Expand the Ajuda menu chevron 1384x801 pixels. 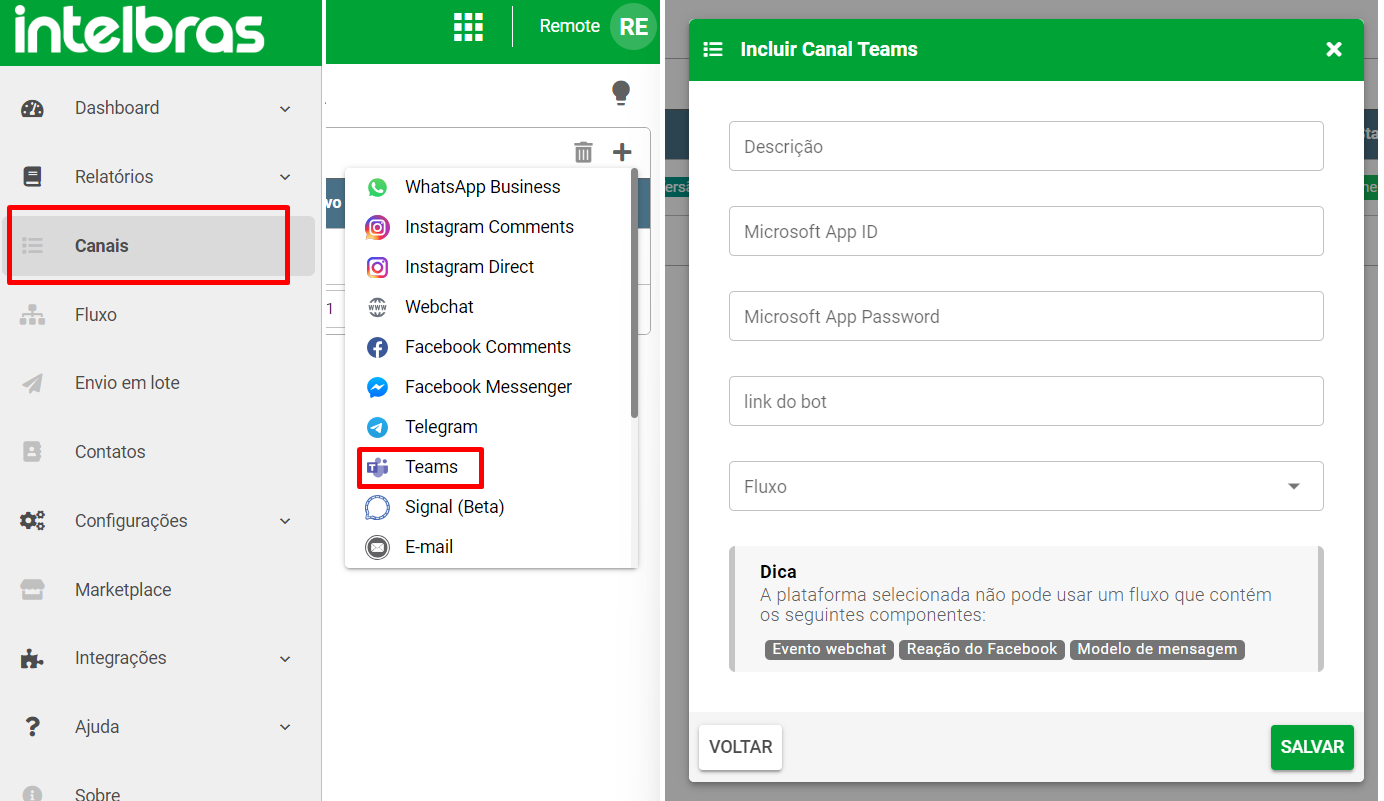[x=285, y=727]
